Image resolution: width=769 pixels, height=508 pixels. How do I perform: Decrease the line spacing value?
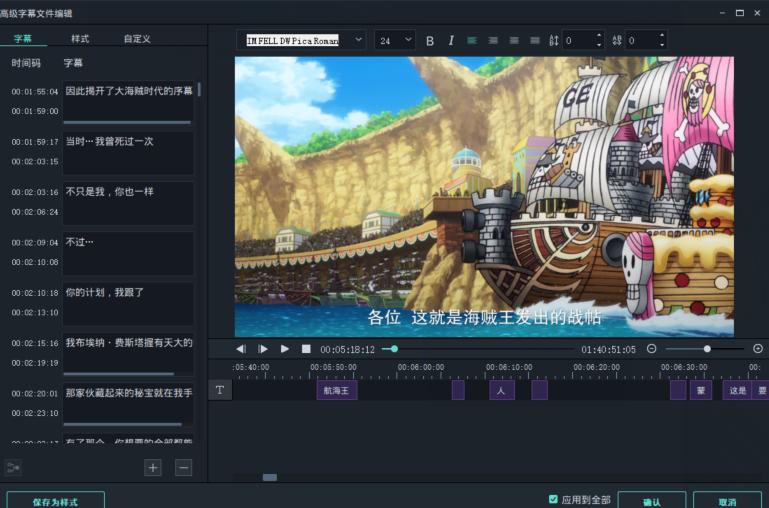click(599, 45)
